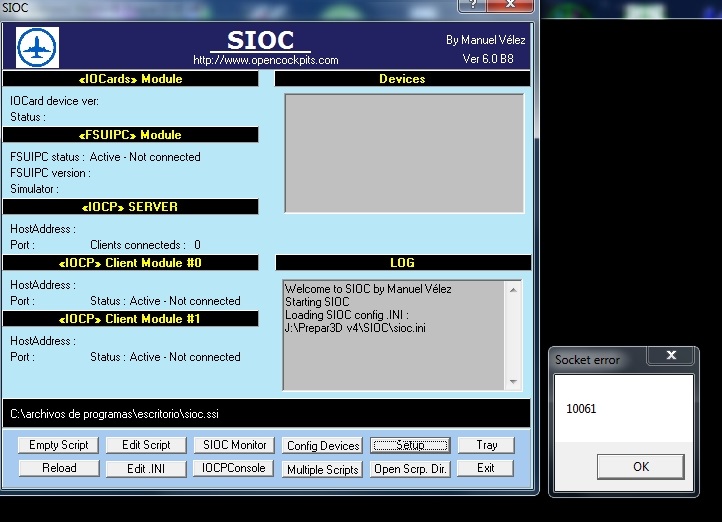Viewport: 722px width, 522px height.
Task: Click the empty Devices list box
Action: [x=404, y=154]
